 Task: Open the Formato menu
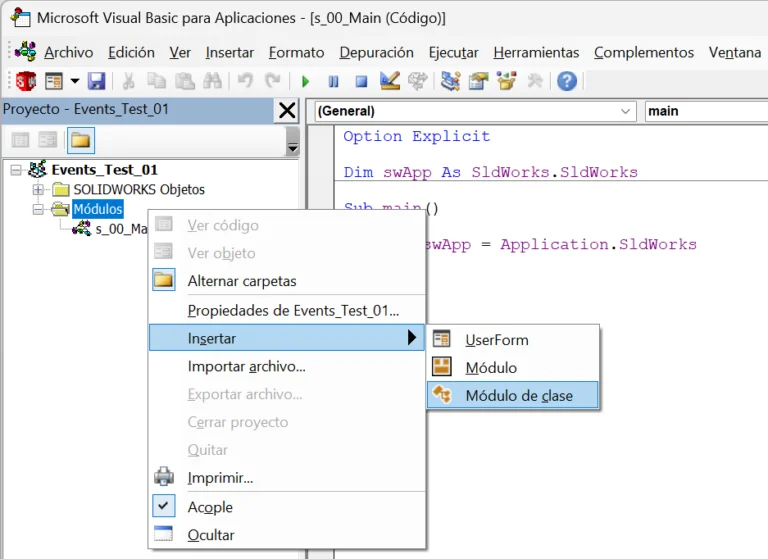click(x=296, y=52)
